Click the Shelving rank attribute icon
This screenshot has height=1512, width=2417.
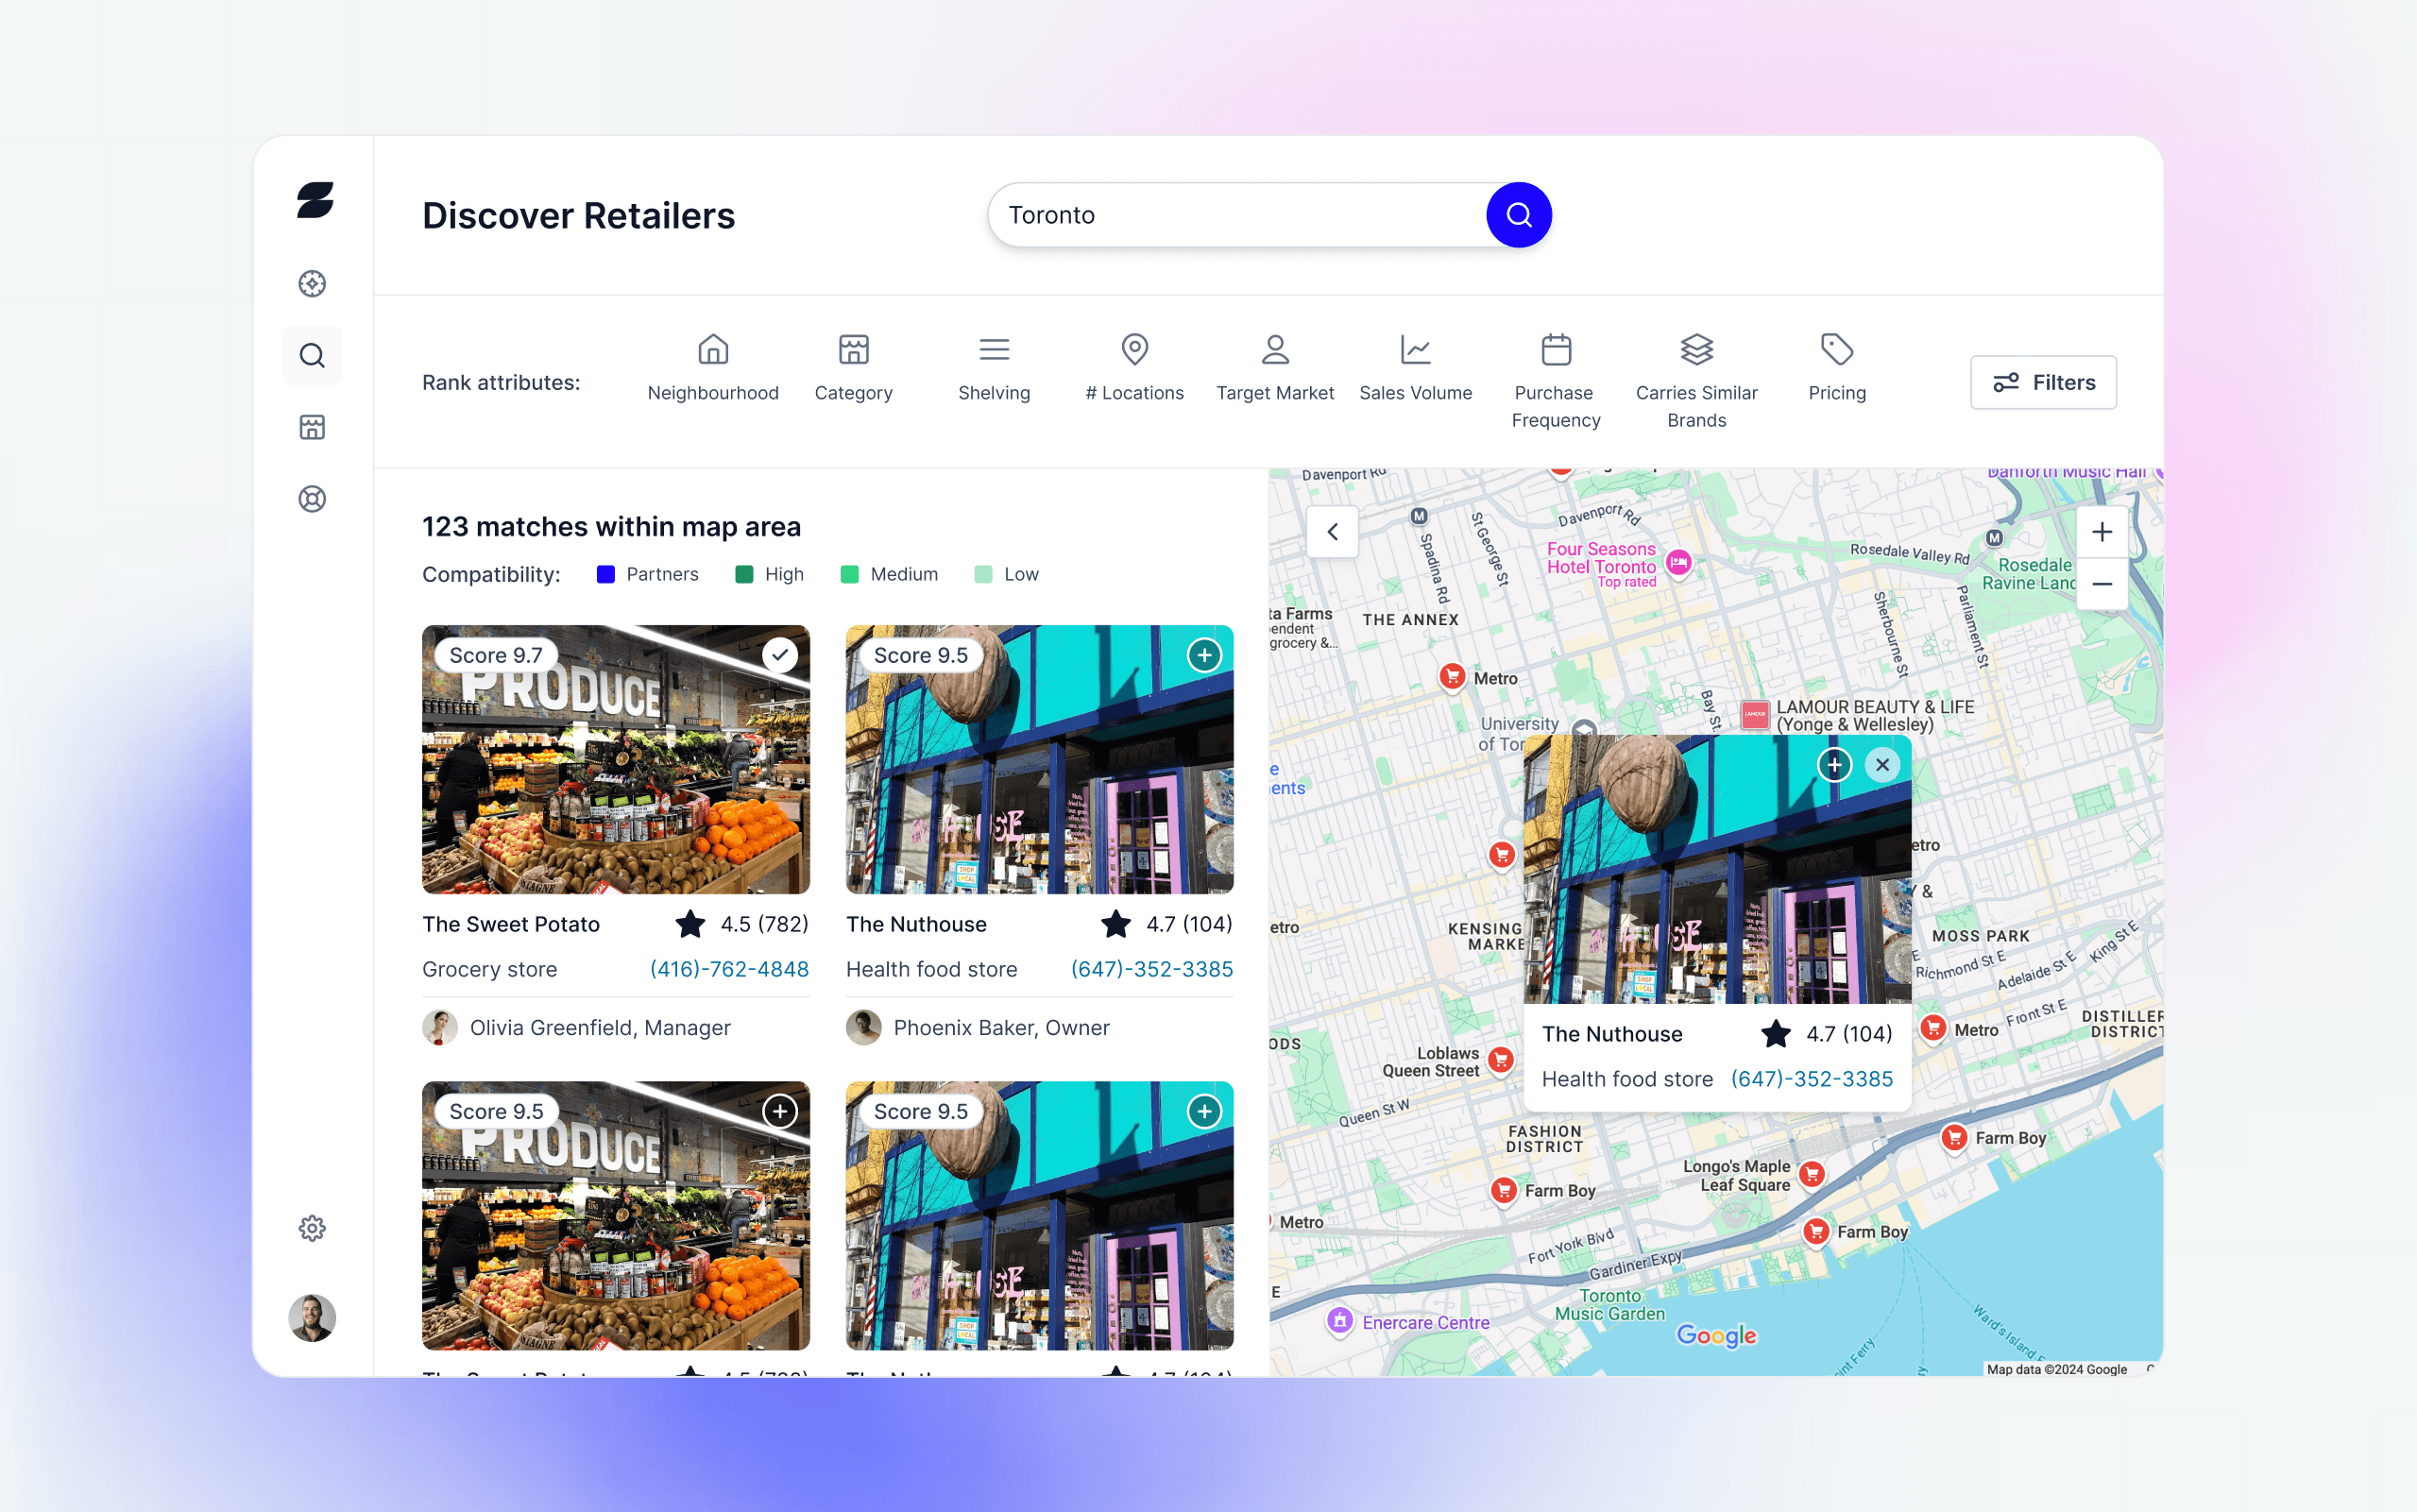pos(995,348)
